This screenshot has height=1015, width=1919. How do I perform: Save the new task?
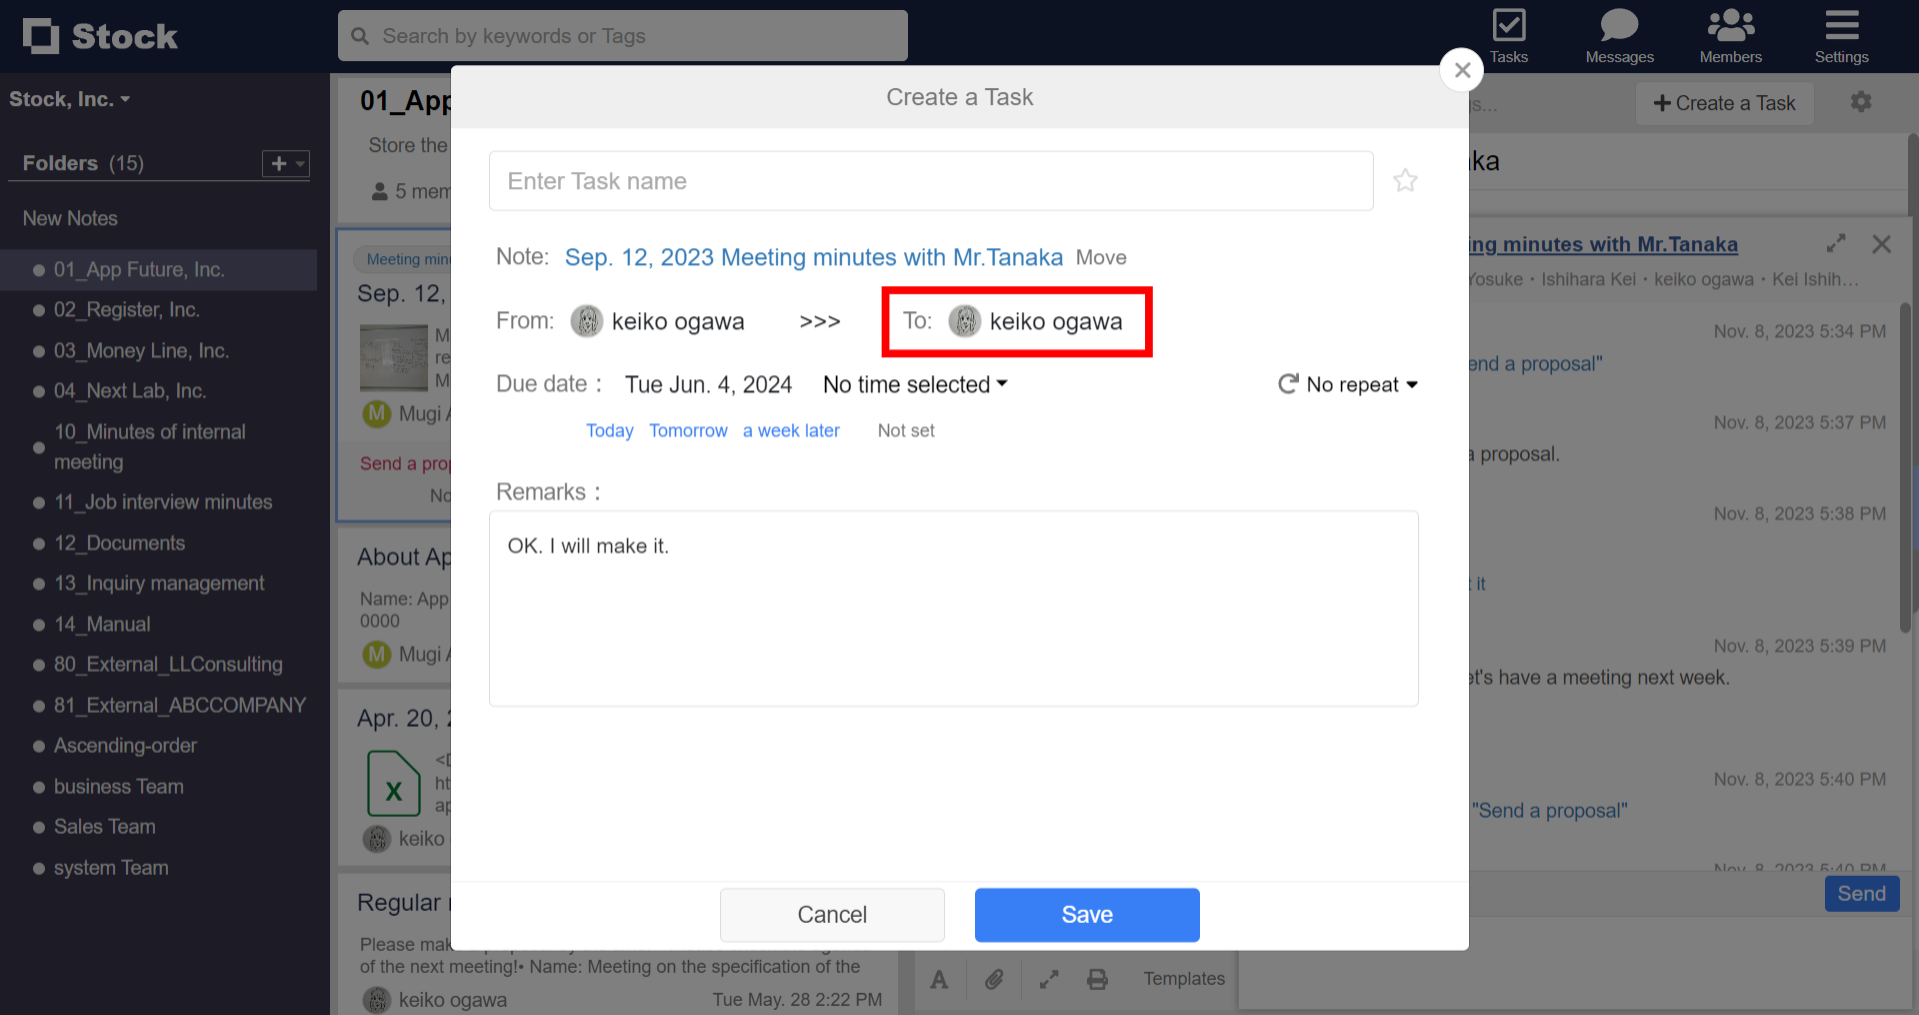coord(1086,914)
